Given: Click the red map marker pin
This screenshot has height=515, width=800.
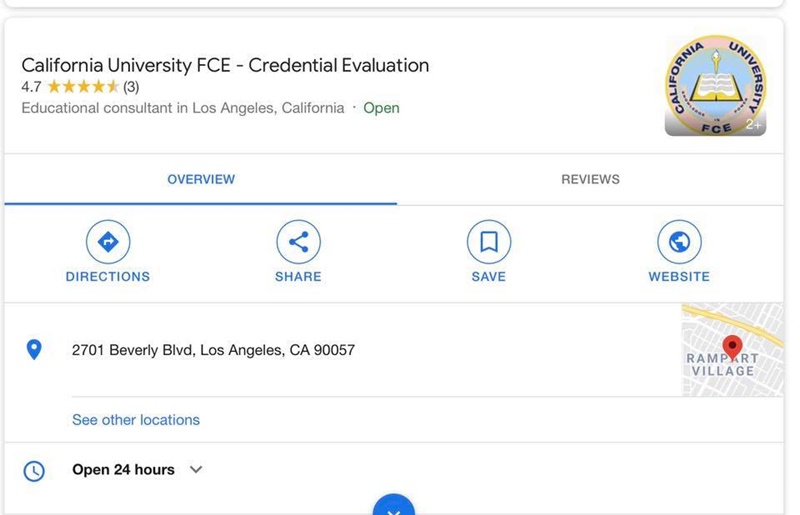Looking at the screenshot, I should tap(732, 346).
